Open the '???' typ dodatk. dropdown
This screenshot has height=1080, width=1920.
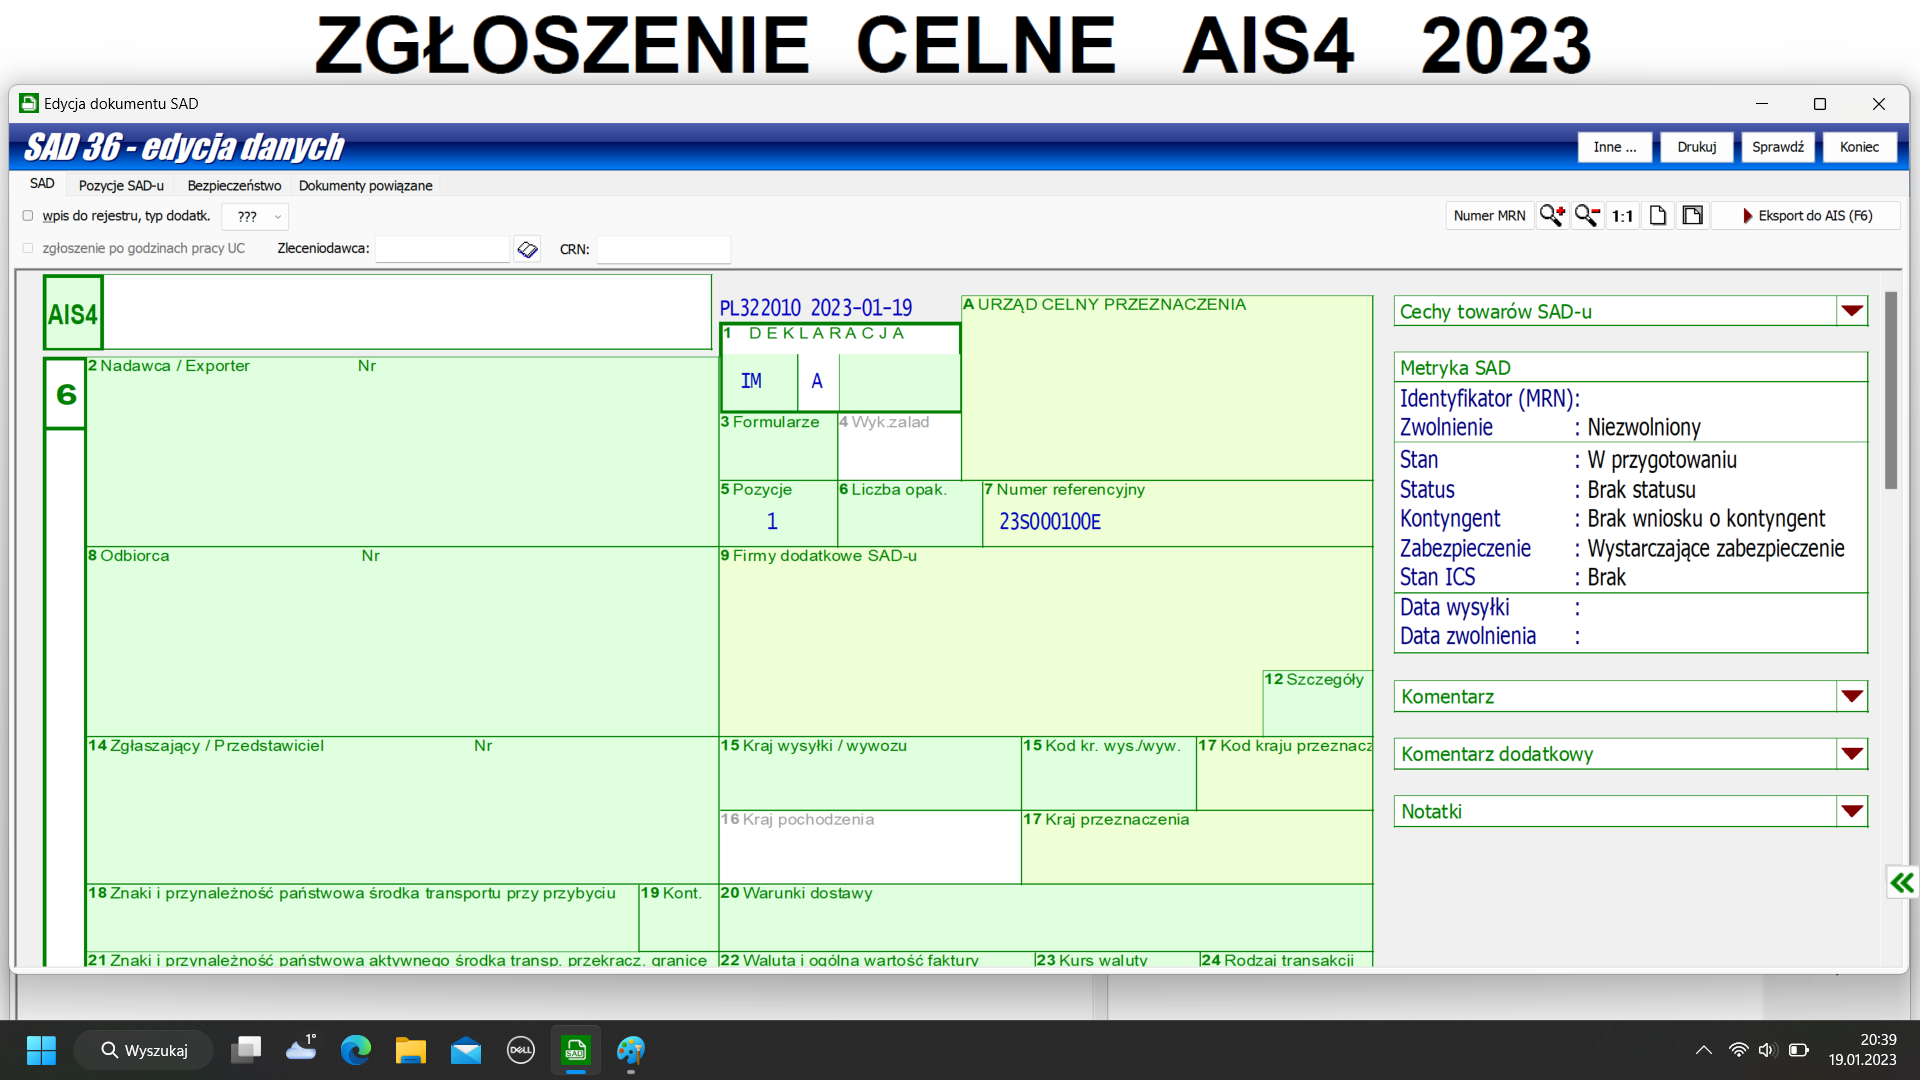(256, 216)
